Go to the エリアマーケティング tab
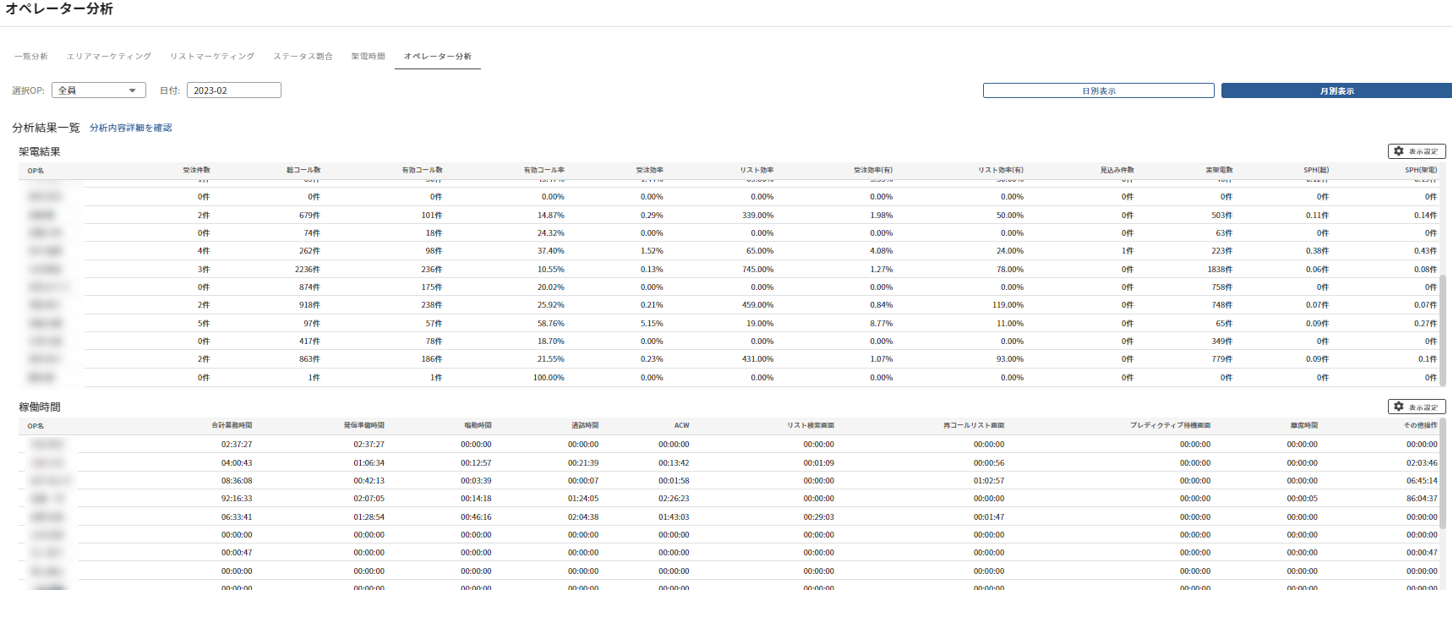This screenshot has width=1452, height=635. point(109,57)
